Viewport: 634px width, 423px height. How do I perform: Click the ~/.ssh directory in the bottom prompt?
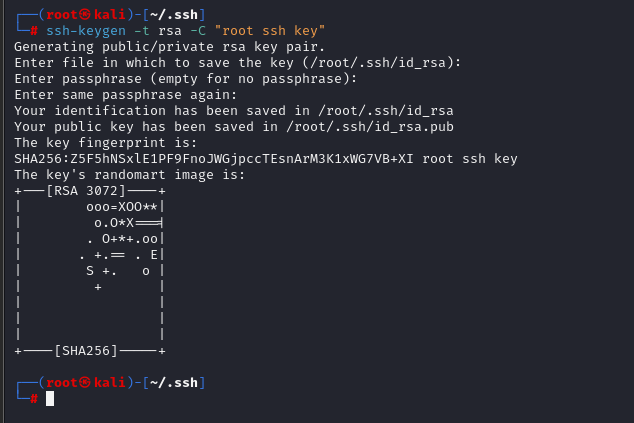tap(178, 382)
